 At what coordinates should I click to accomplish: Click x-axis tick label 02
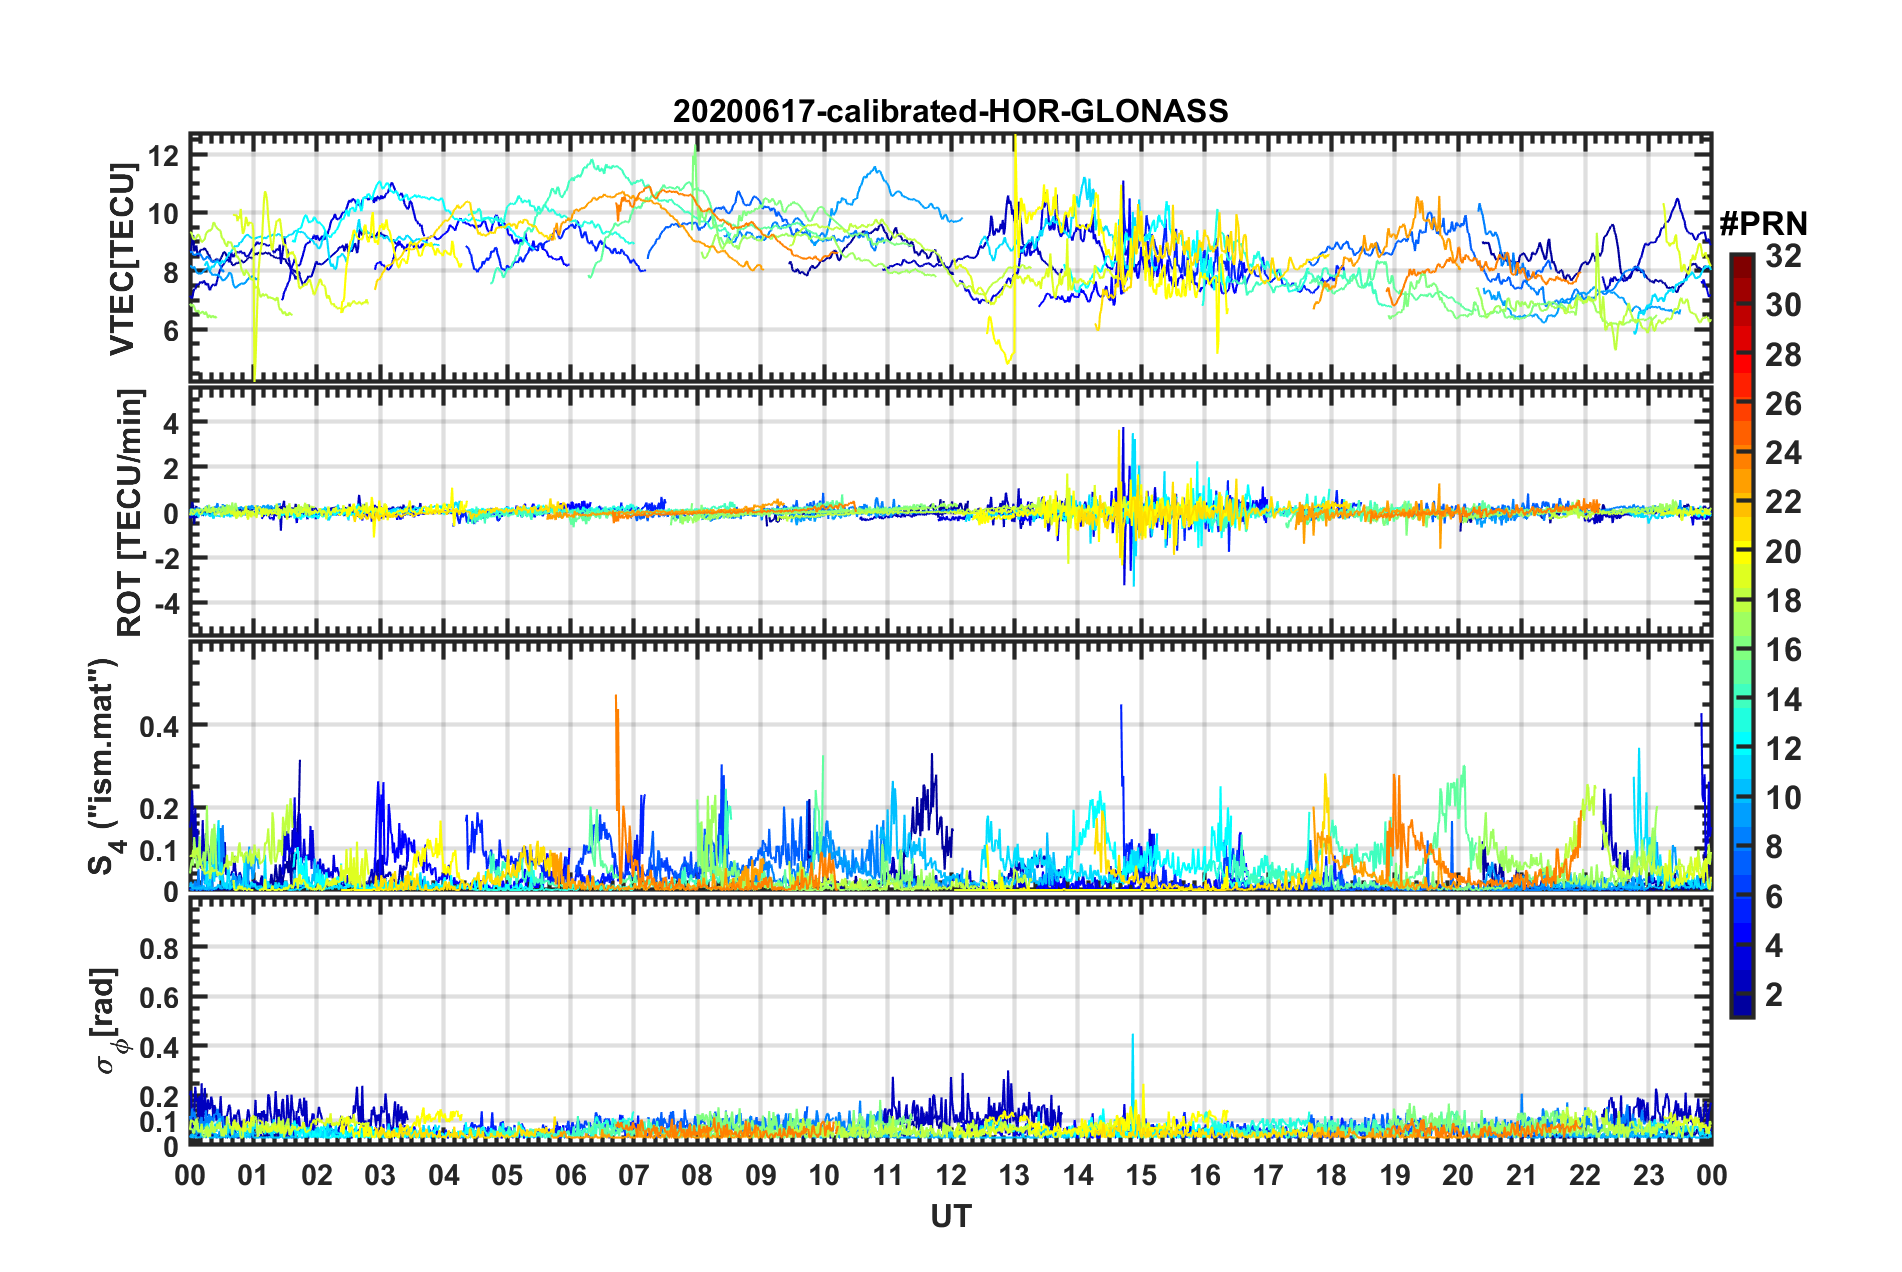pyautogui.click(x=317, y=1175)
